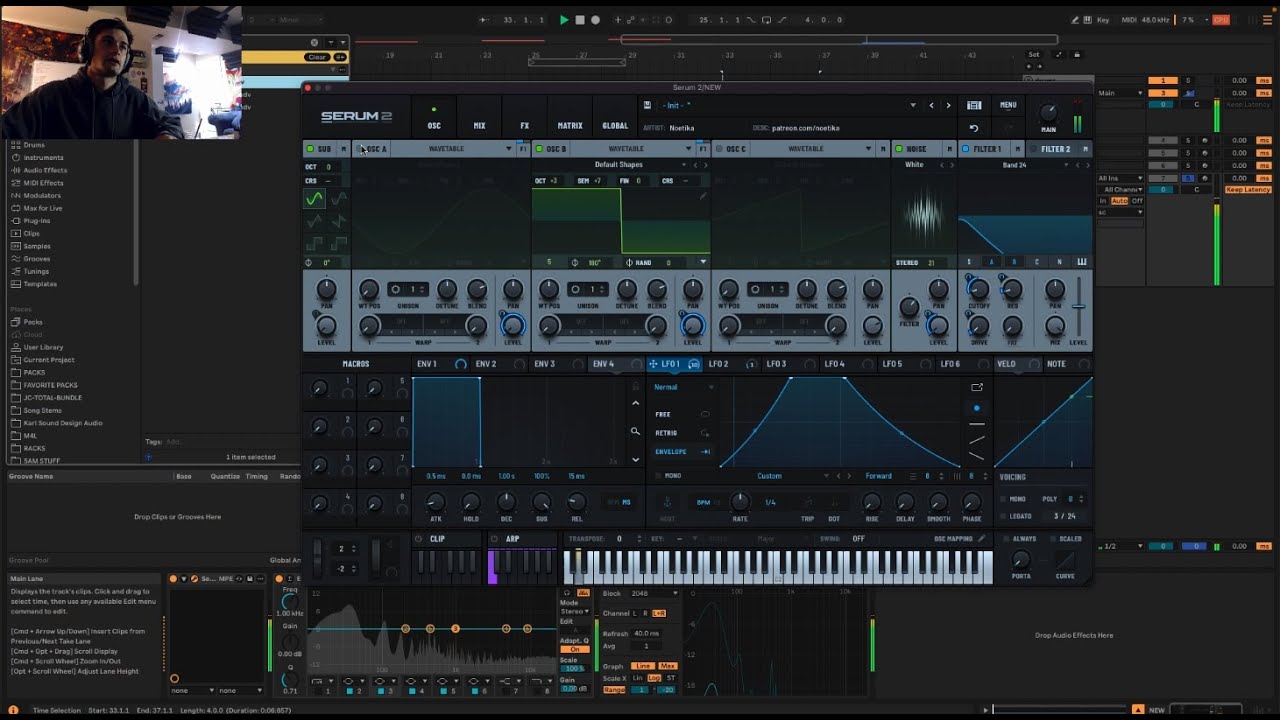Image resolution: width=1280 pixels, height=720 pixels.
Task: Click the pencil edit icon on OSC B wavetable
Action: coord(702,196)
